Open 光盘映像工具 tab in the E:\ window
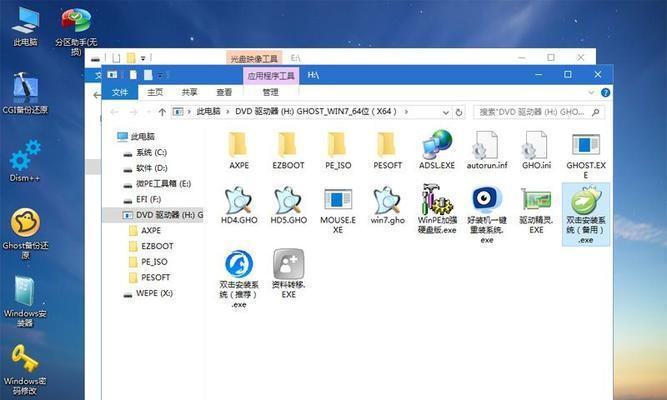Image resolution: width=667 pixels, height=400 pixels. click(x=254, y=58)
